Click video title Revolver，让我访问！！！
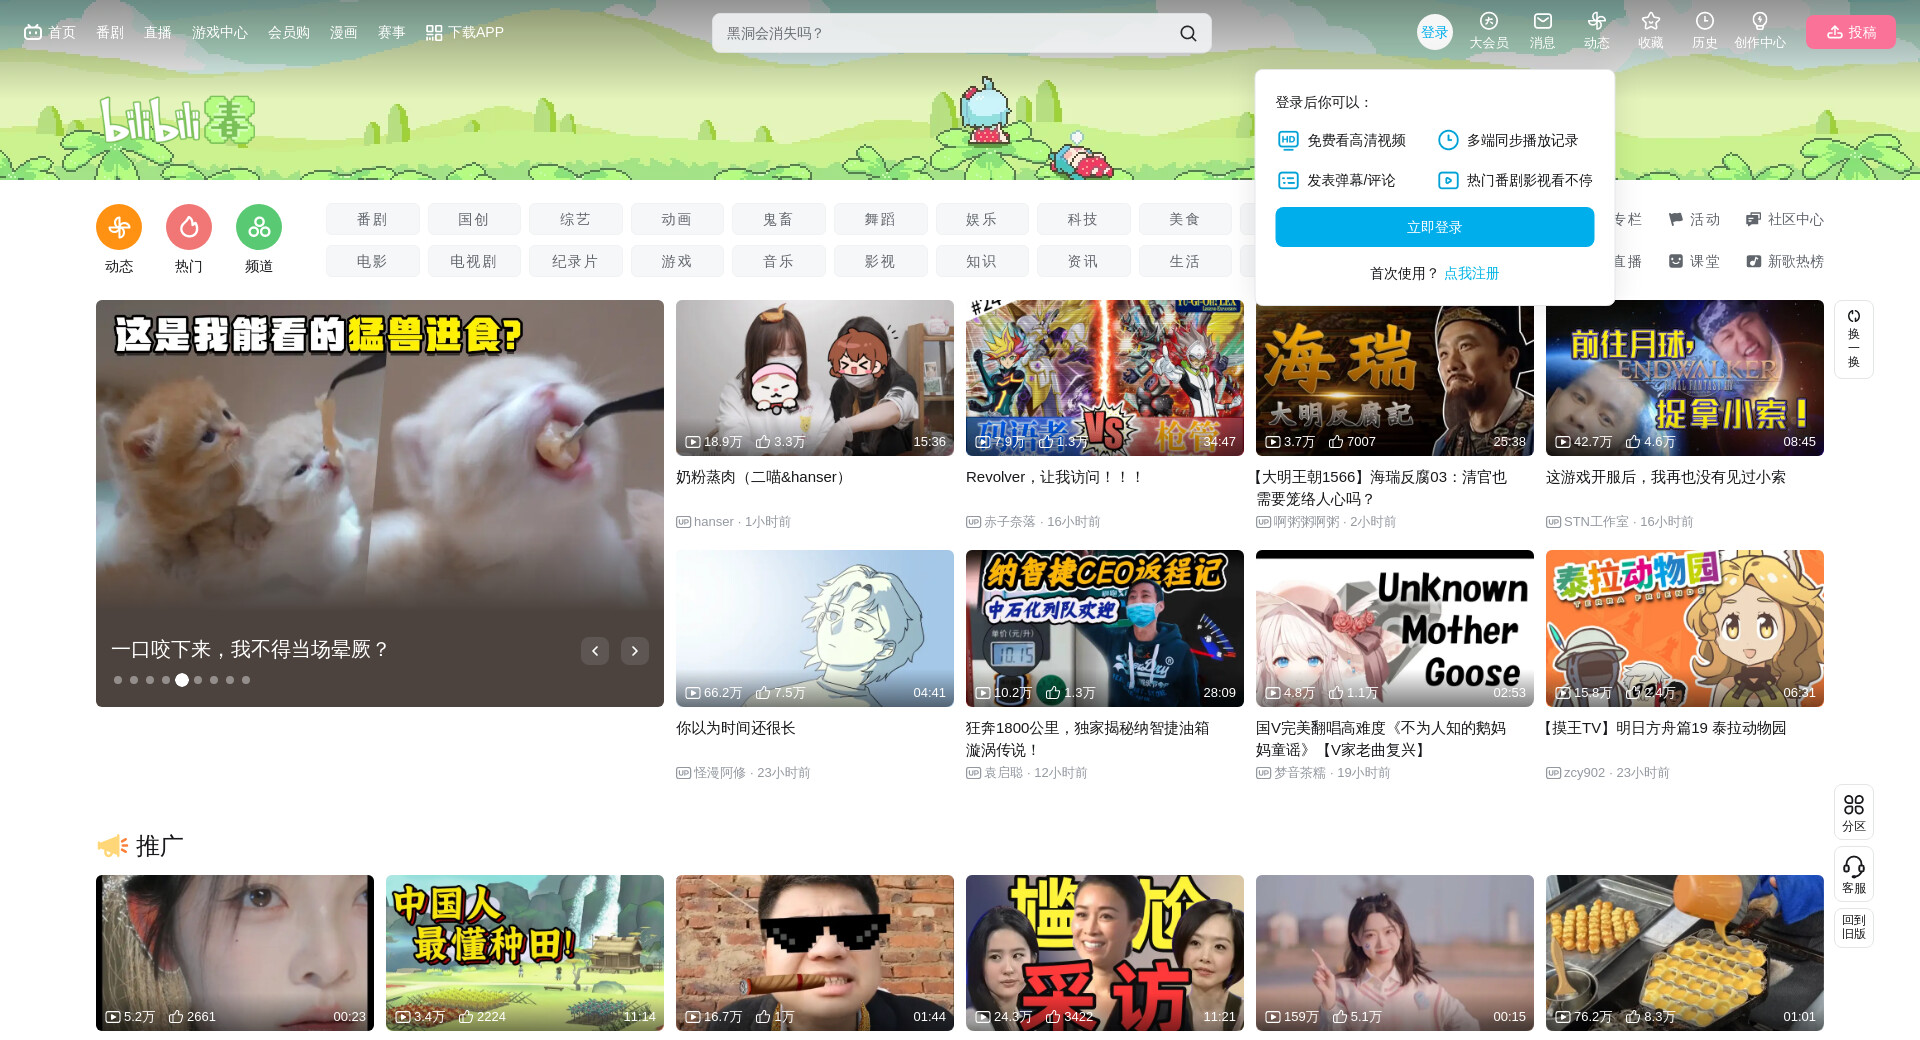Image resolution: width=1920 pixels, height=1040 pixels. [1055, 477]
